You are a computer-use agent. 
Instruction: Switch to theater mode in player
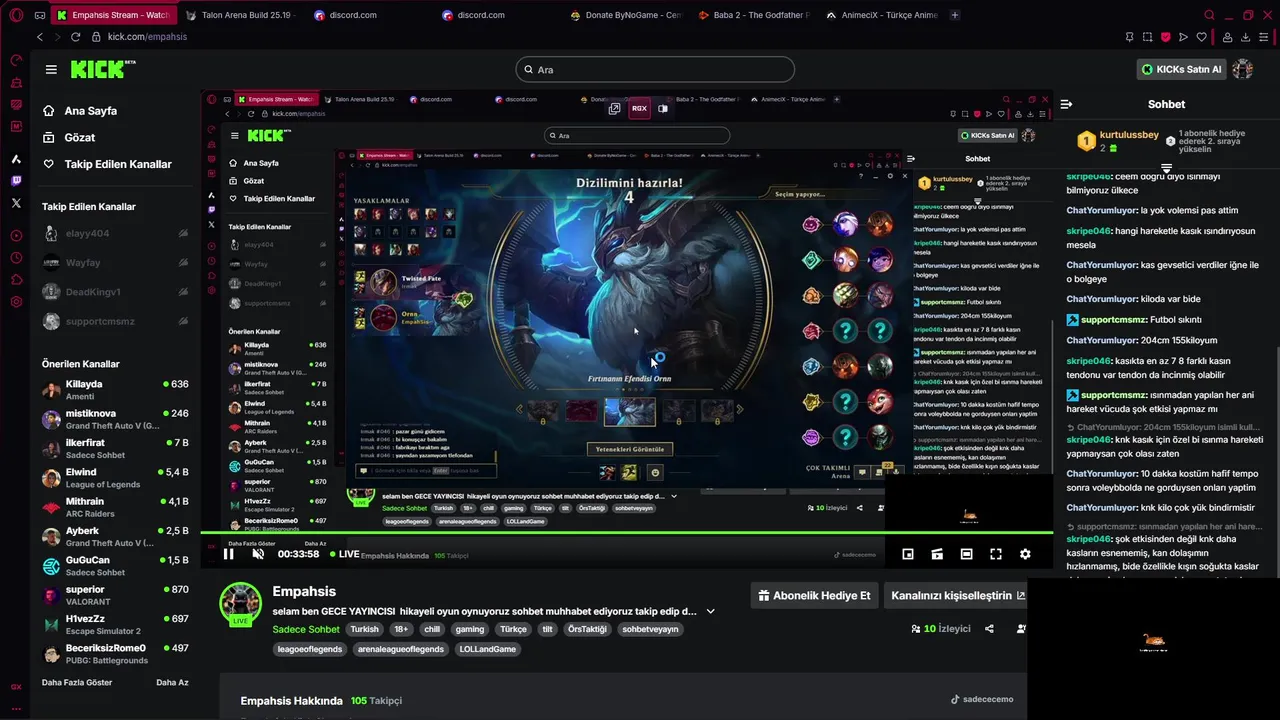[x=966, y=554]
